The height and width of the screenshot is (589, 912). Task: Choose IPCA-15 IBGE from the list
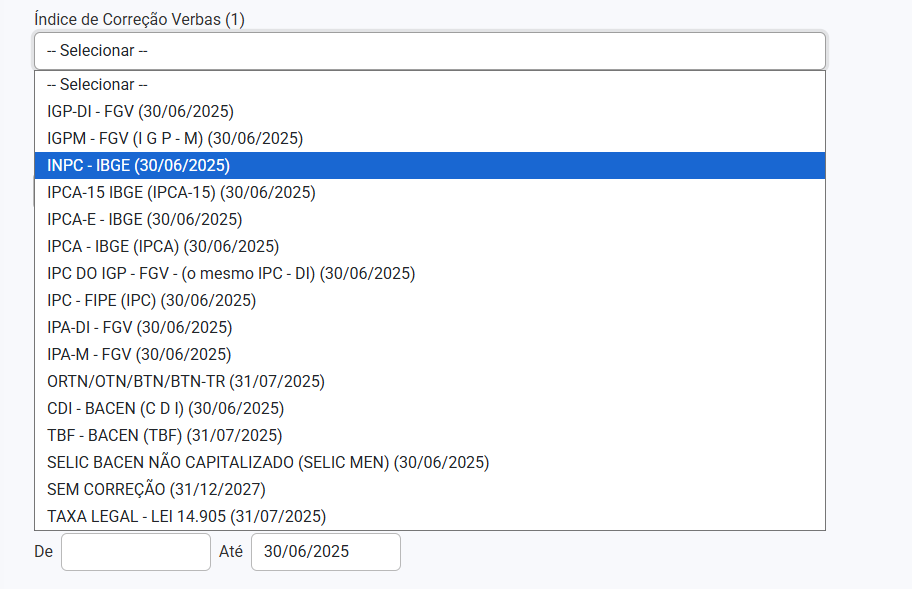tap(181, 192)
